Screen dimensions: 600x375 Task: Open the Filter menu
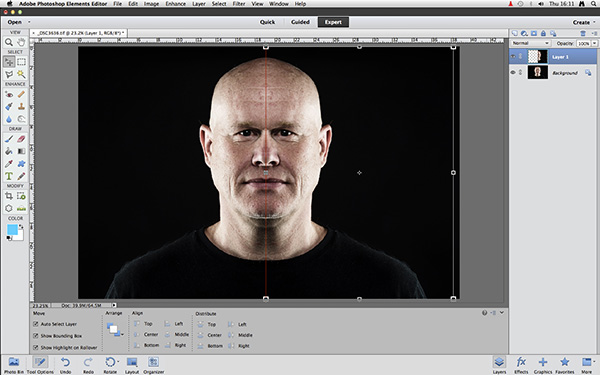click(239, 4)
